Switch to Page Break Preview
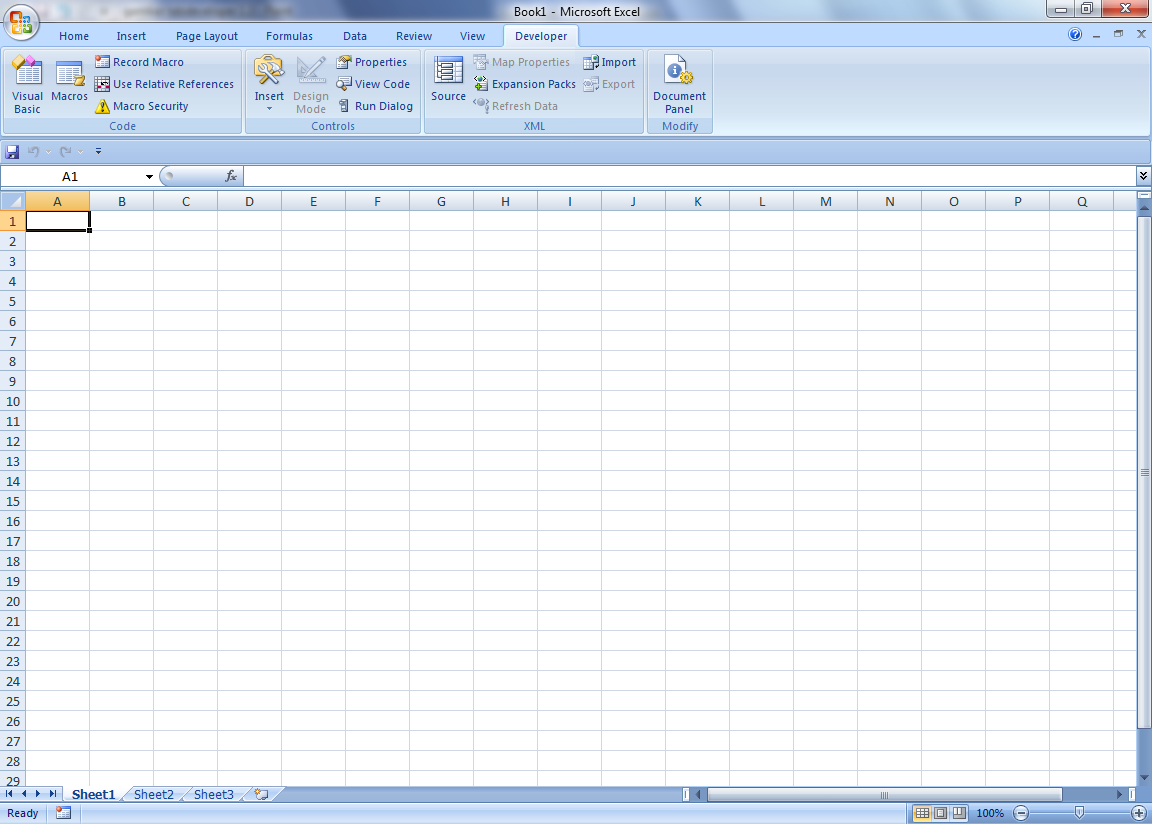This screenshot has height=824, width=1152. click(960, 813)
